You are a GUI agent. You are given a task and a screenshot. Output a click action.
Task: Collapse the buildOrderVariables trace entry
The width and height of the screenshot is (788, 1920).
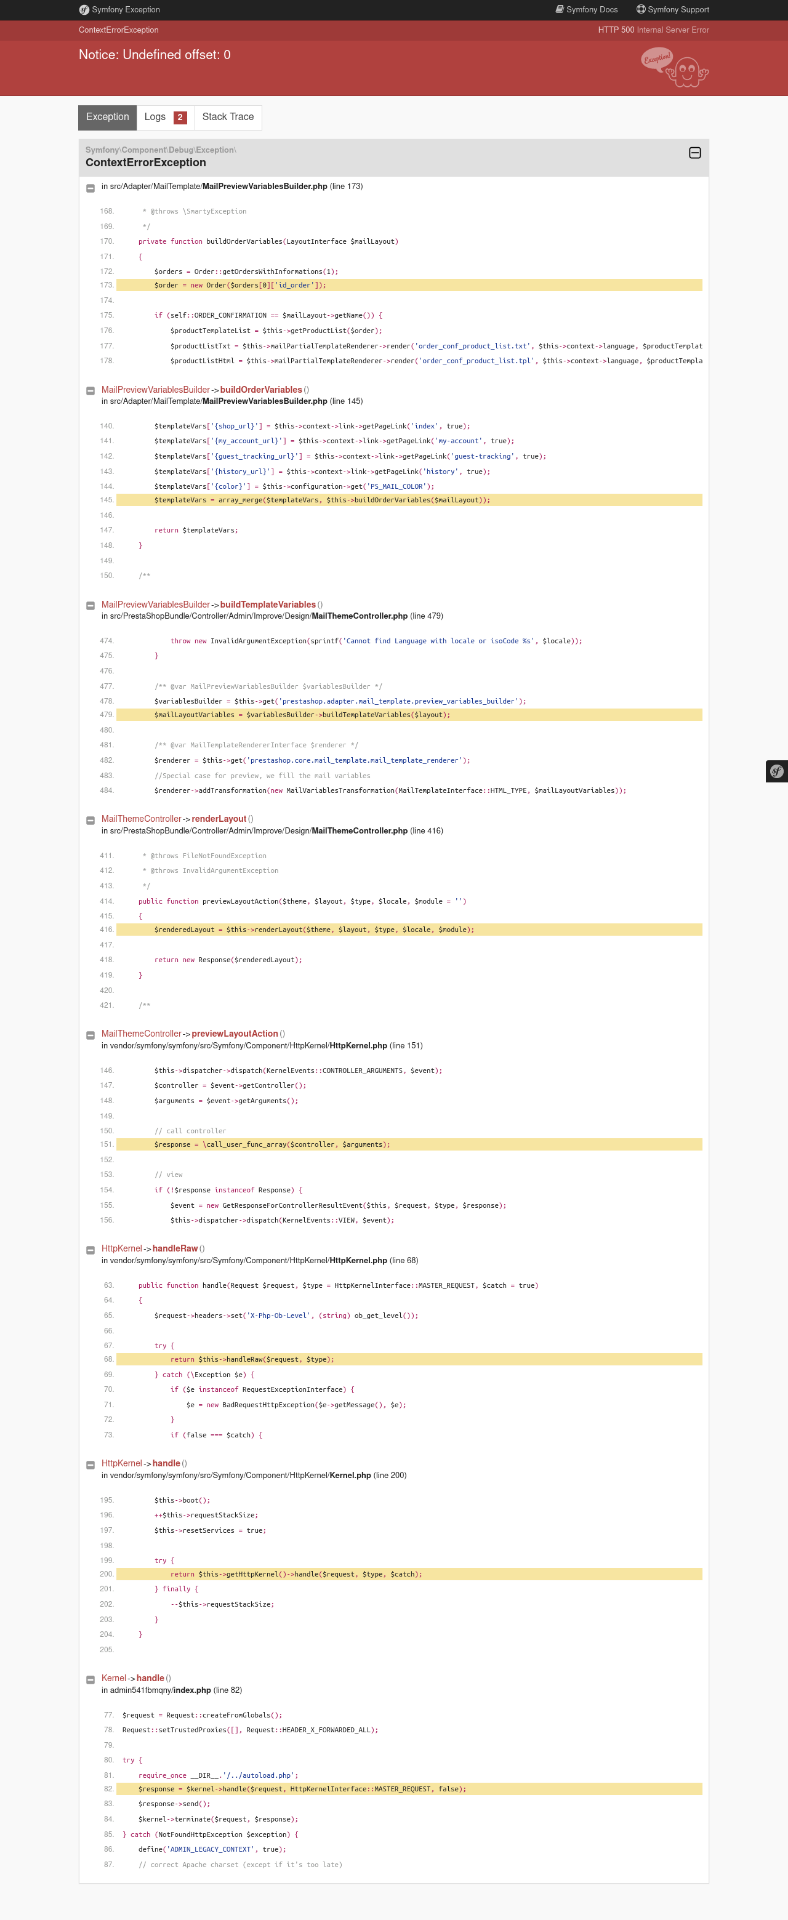(90, 391)
